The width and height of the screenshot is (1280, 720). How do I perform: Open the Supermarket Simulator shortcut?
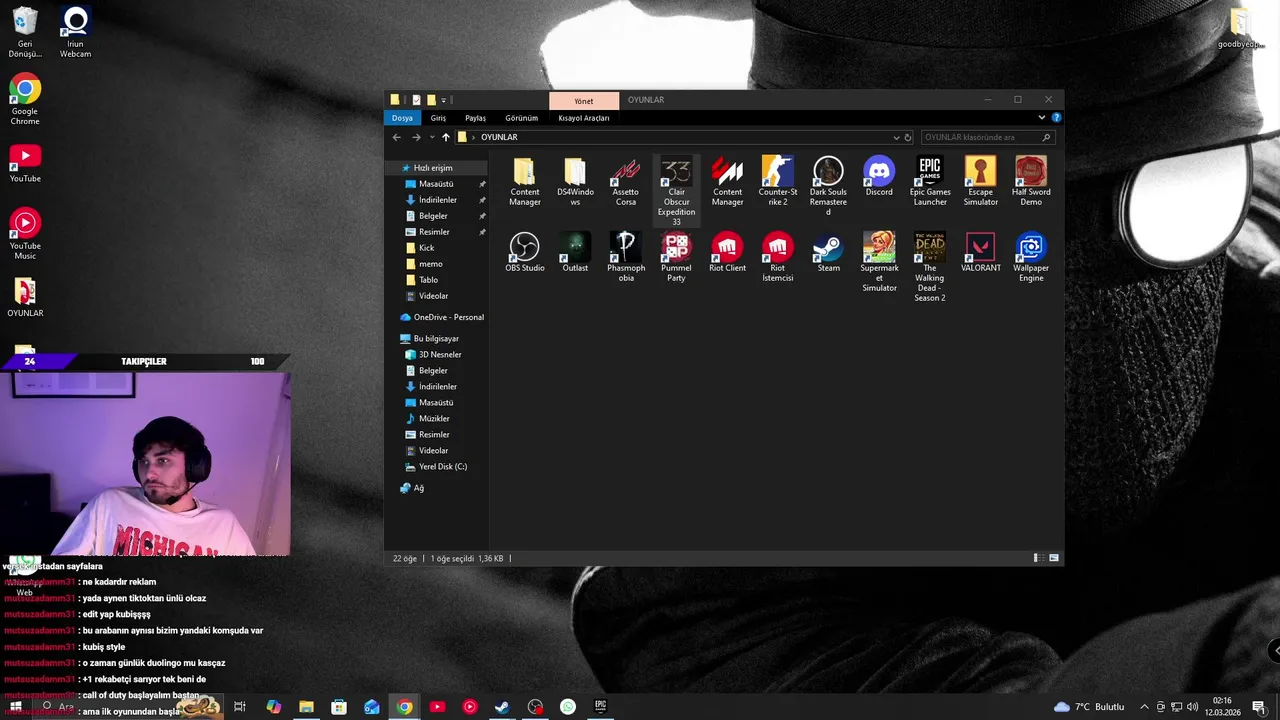(879, 262)
